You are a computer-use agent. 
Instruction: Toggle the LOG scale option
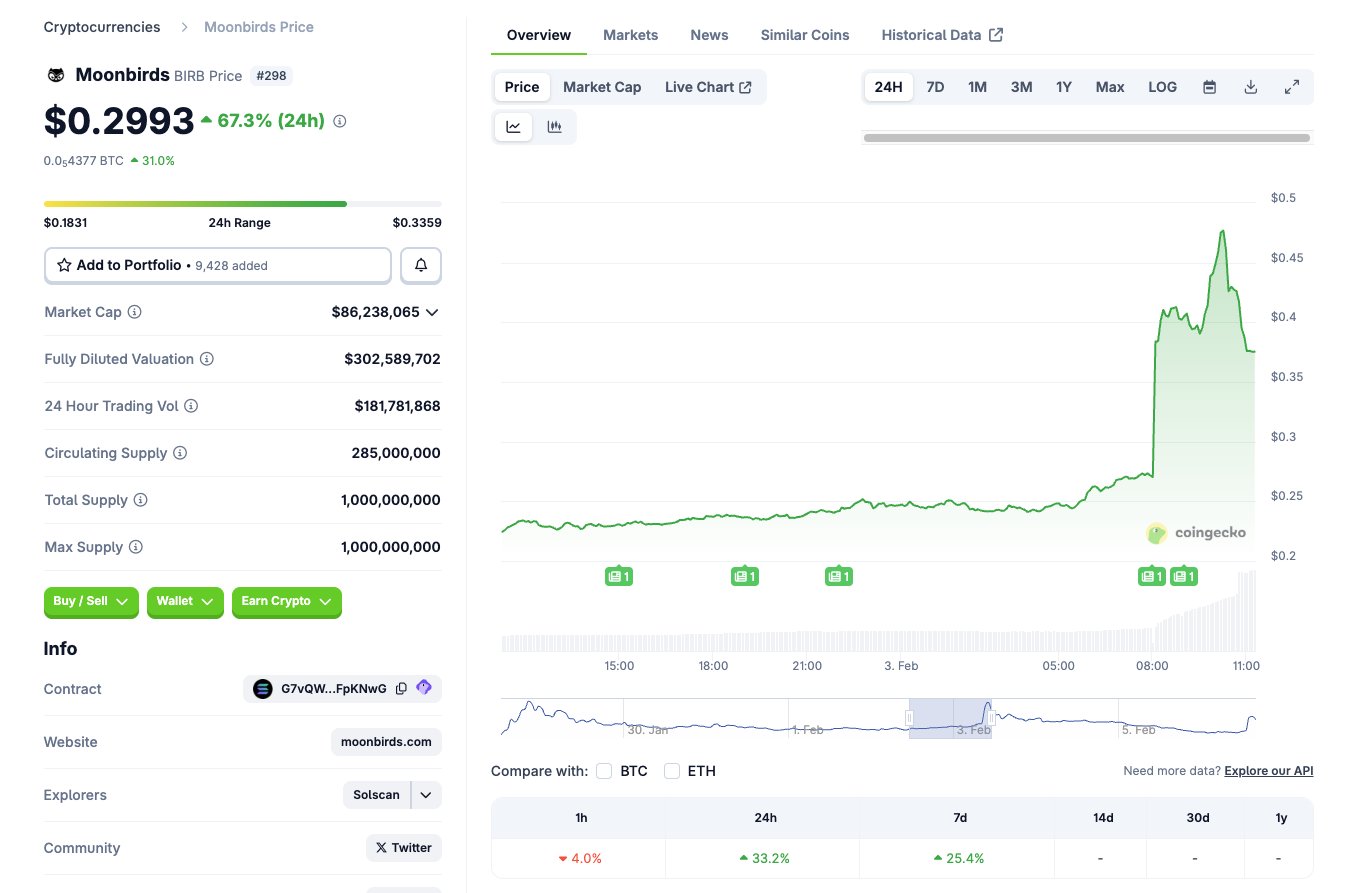point(1162,87)
